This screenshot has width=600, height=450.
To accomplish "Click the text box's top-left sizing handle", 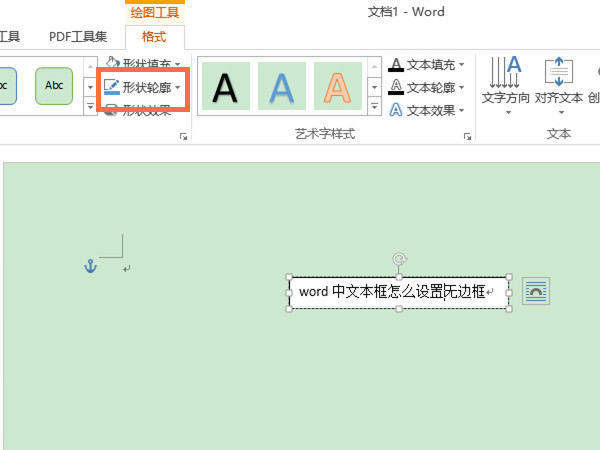I will coord(289,277).
